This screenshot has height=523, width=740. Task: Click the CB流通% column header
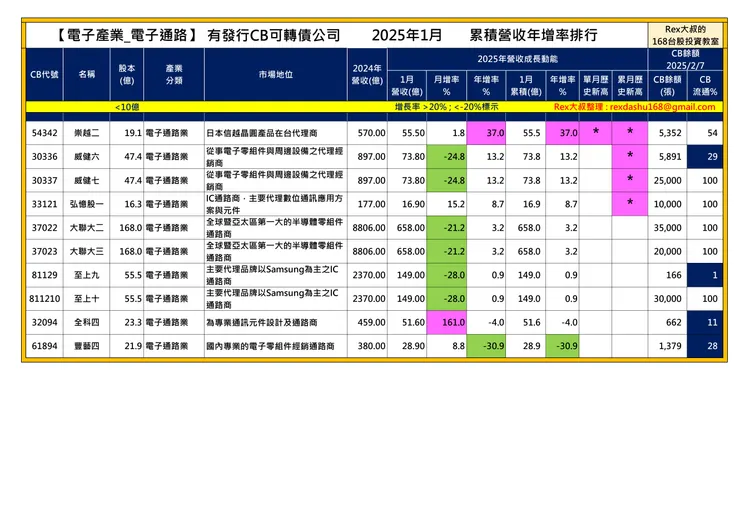[x=705, y=85]
